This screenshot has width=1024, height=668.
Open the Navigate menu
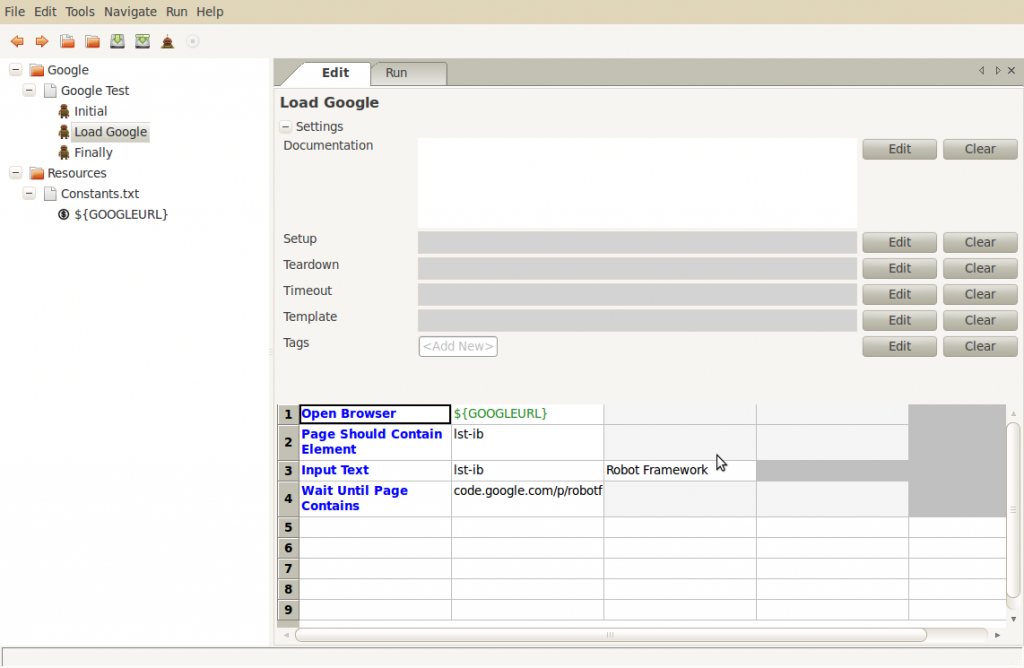coord(130,11)
